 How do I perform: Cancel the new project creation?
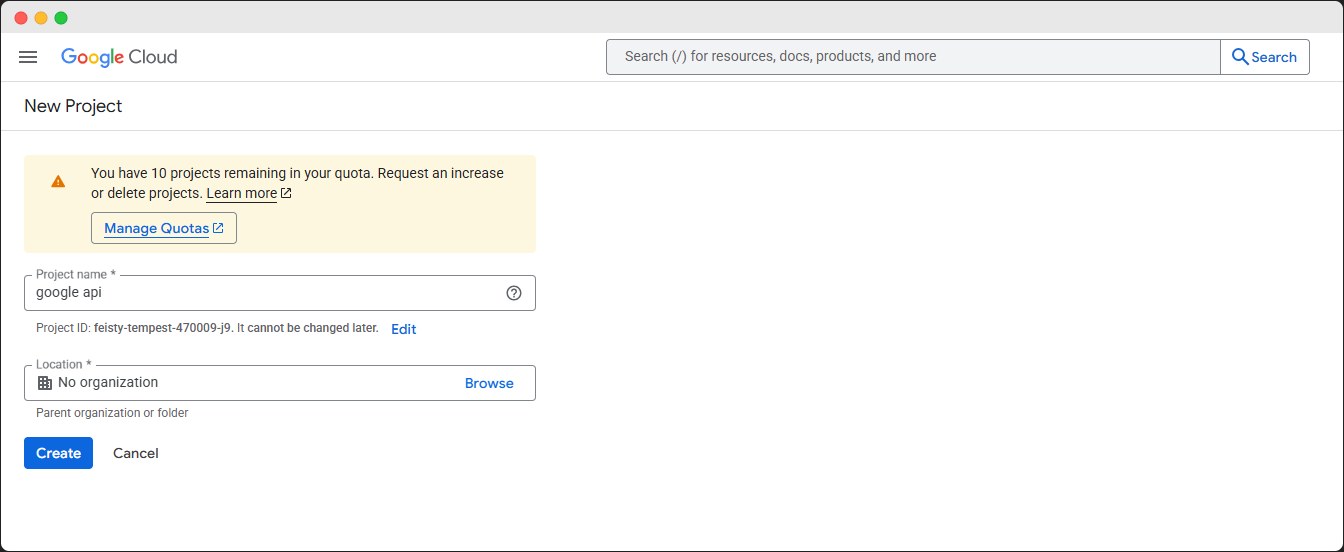click(x=136, y=453)
